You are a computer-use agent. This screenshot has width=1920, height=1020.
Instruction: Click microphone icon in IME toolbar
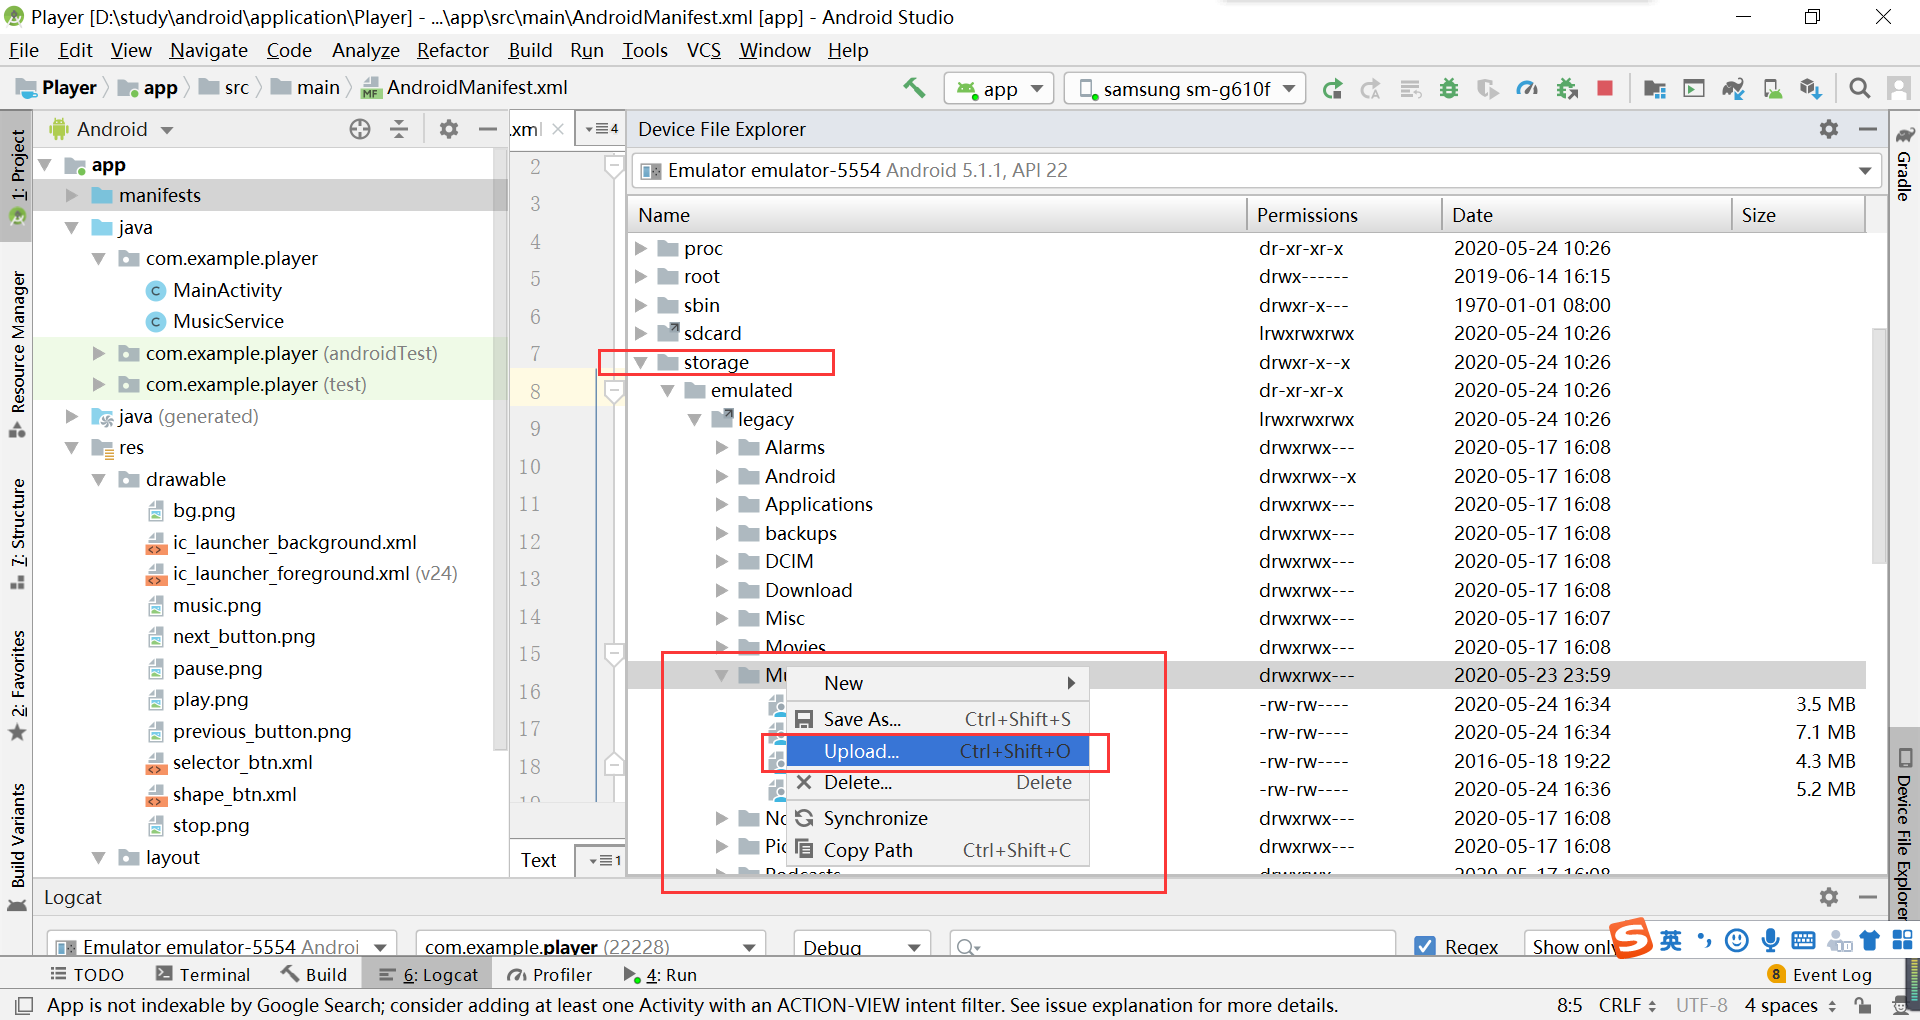pyautogui.click(x=1770, y=940)
